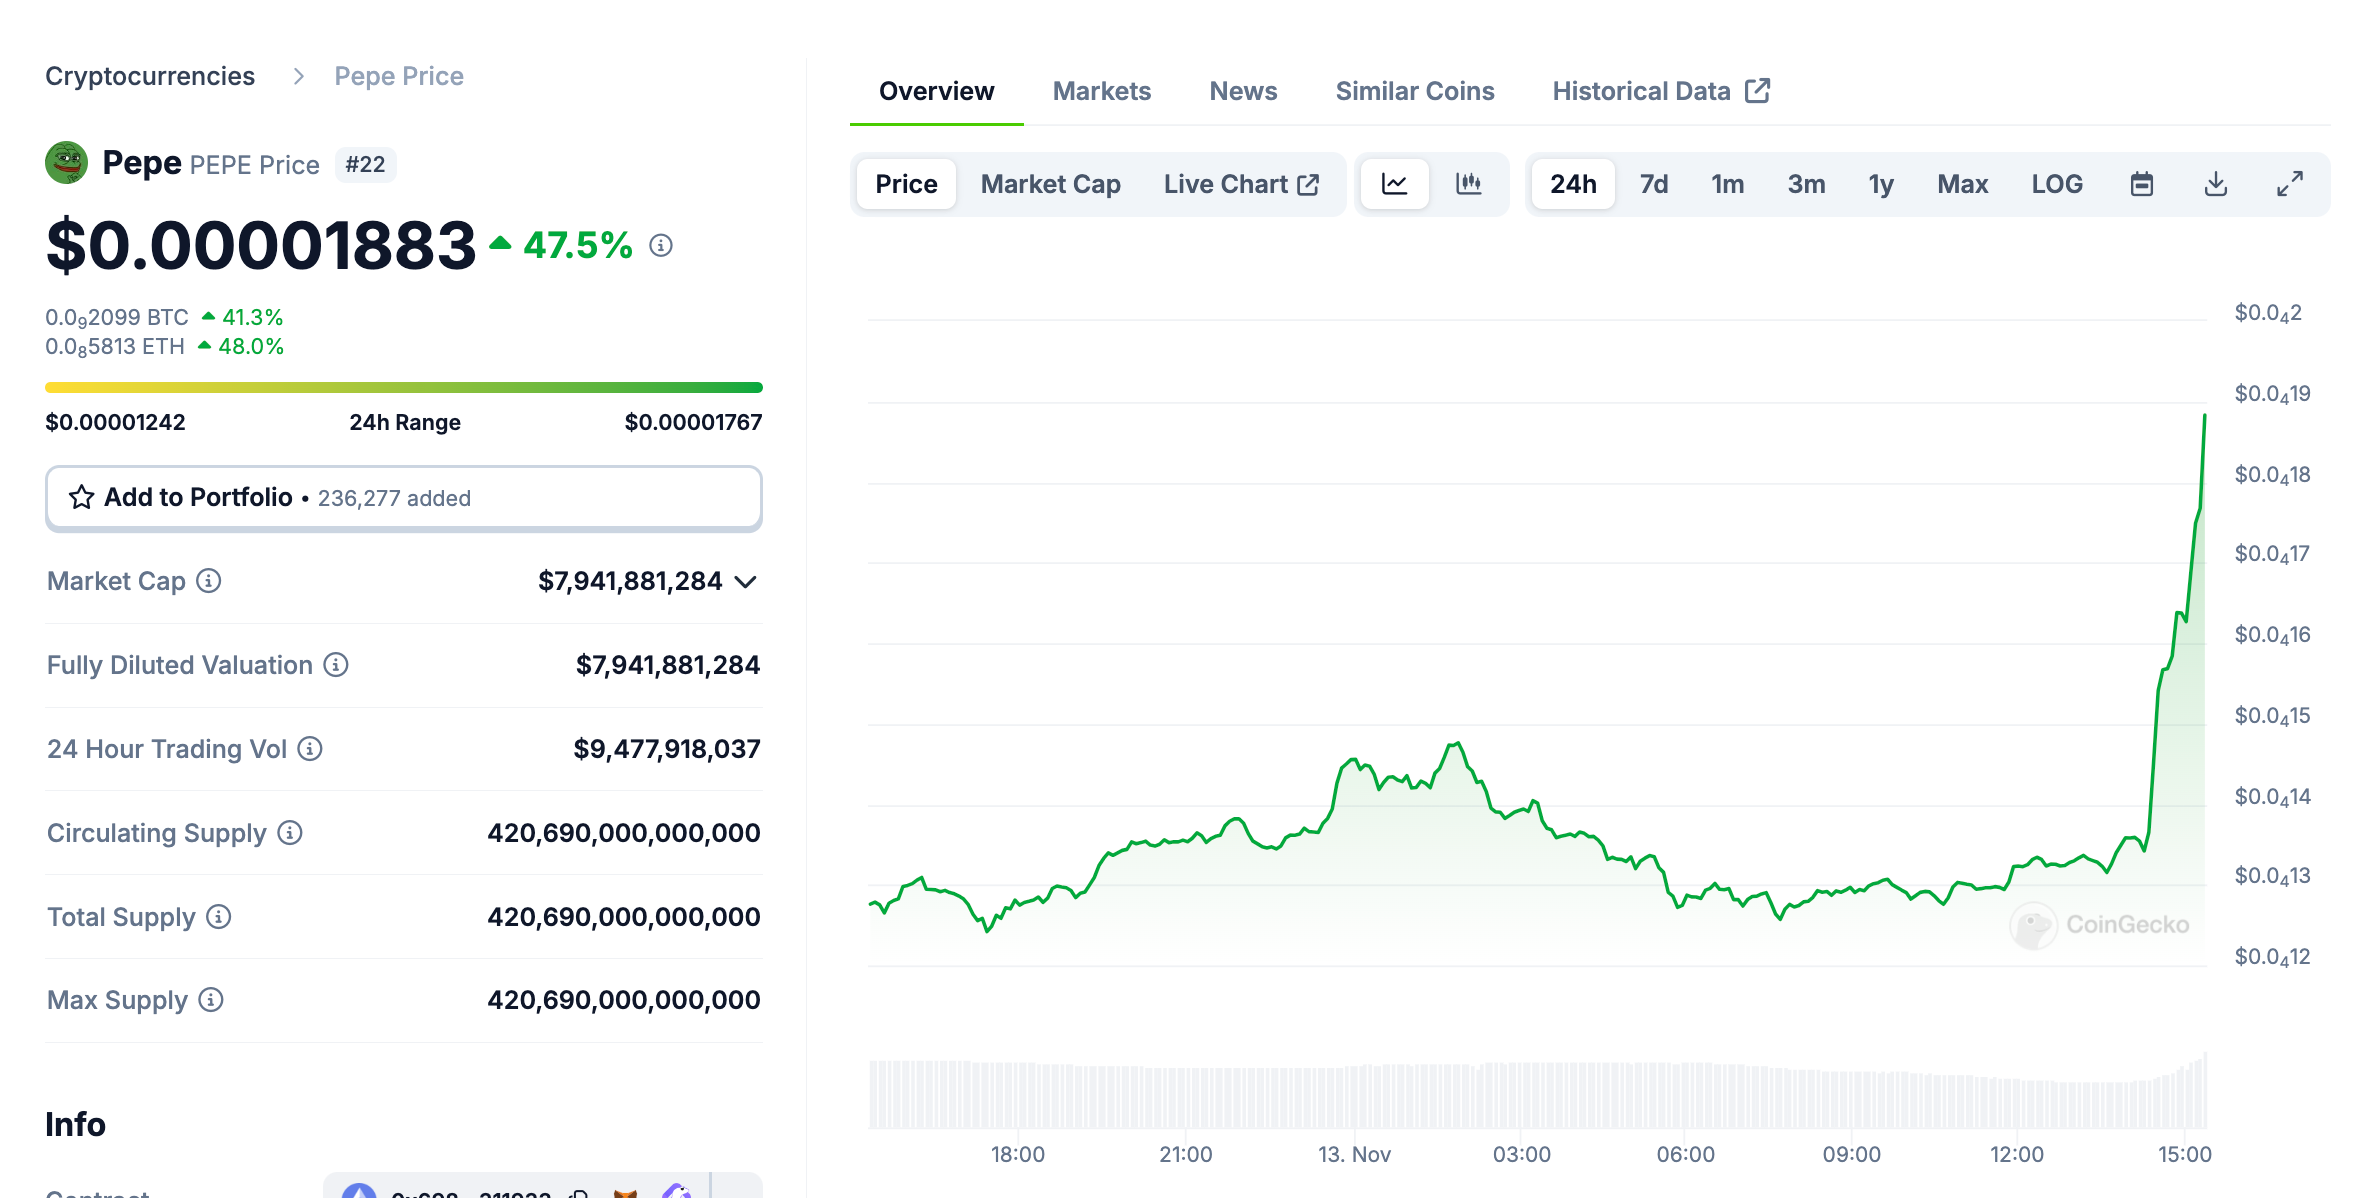Select the Max time range

pos(1962,184)
